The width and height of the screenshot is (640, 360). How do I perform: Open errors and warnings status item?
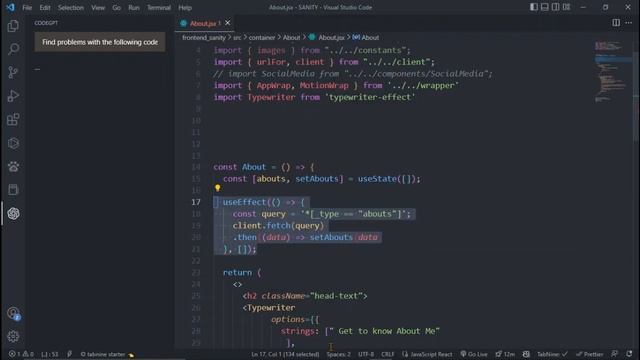(21, 354)
